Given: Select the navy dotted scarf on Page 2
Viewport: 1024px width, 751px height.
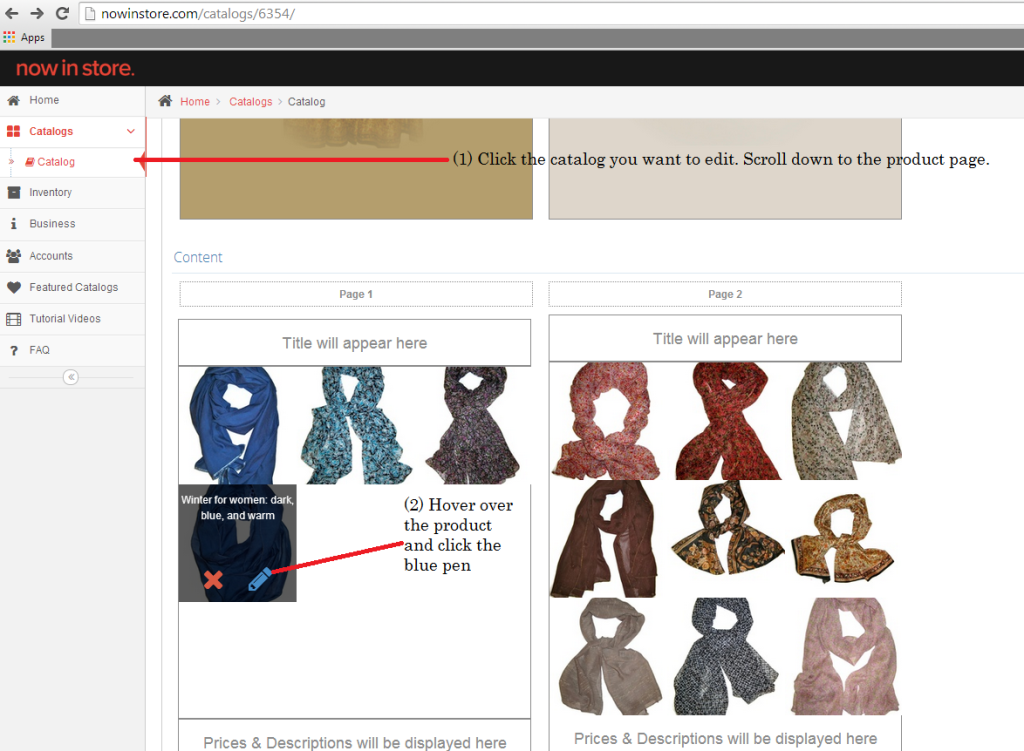Looking at the screenshot, I should 725,656.
